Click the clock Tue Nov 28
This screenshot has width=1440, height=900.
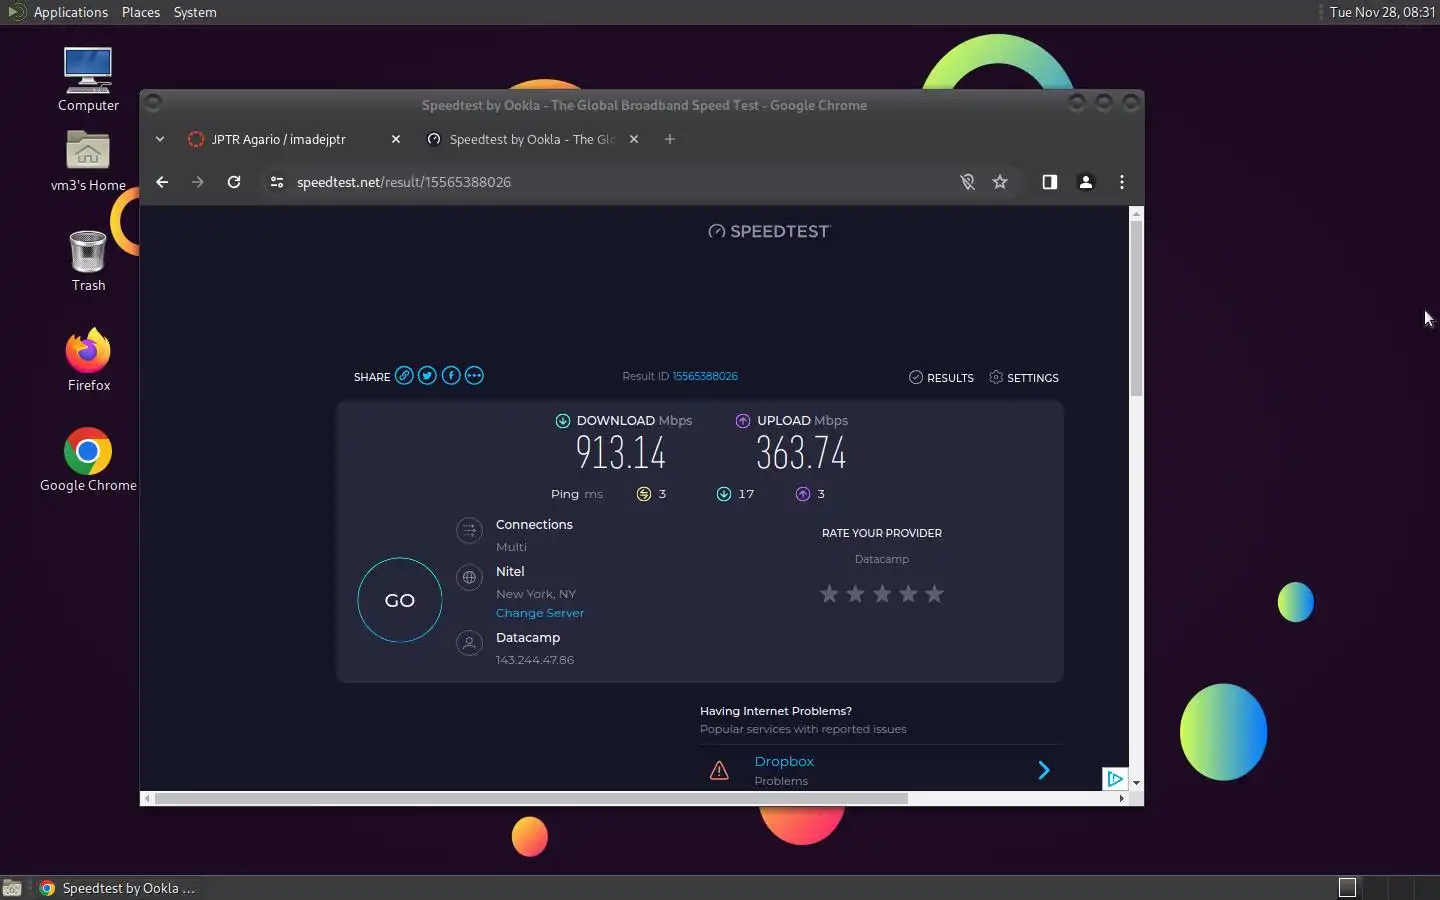(x=1382, y=12)
